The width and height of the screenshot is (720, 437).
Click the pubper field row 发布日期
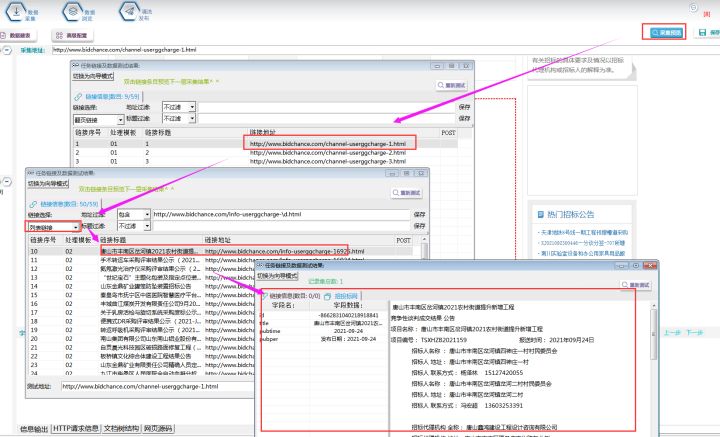coord(323,339)
